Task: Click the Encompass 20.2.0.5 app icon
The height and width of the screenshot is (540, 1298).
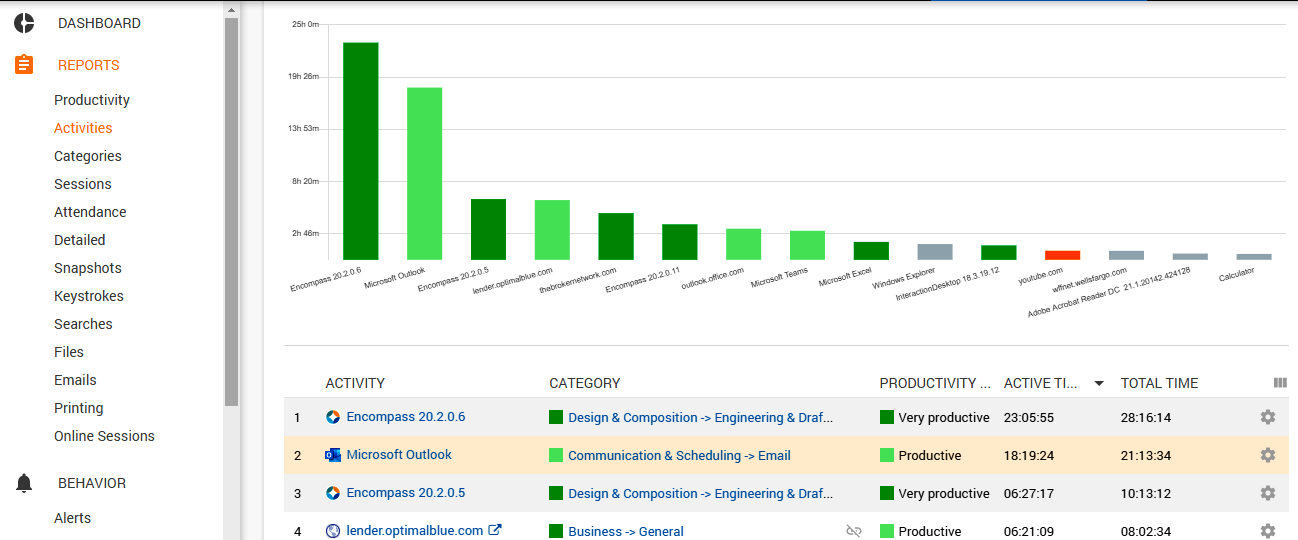Action: [333, 493]
